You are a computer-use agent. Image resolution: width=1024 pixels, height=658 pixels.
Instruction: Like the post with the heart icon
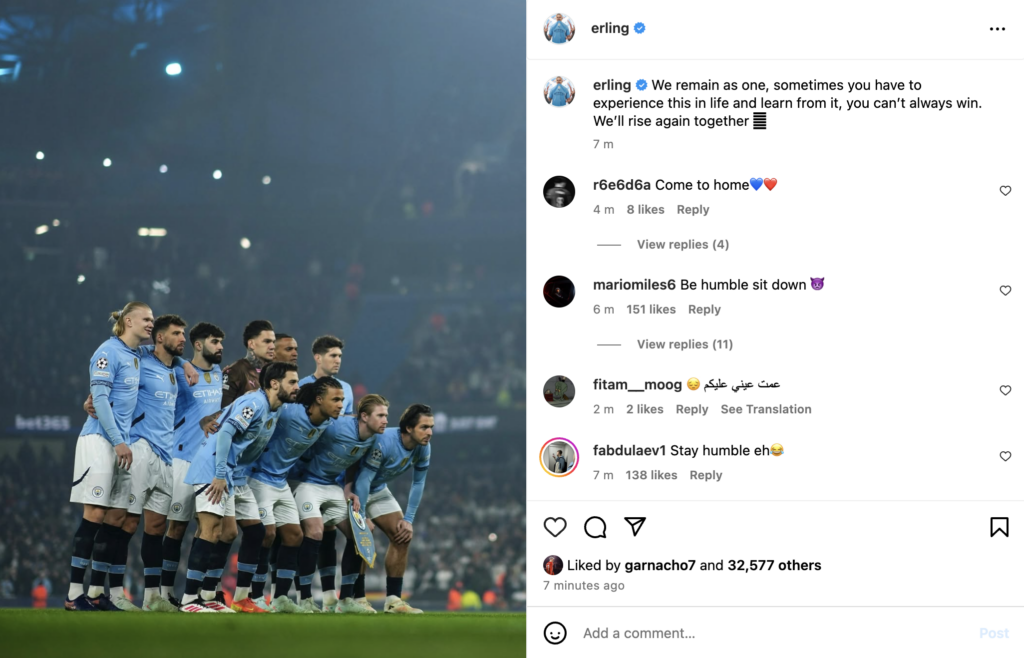[555, 527]
